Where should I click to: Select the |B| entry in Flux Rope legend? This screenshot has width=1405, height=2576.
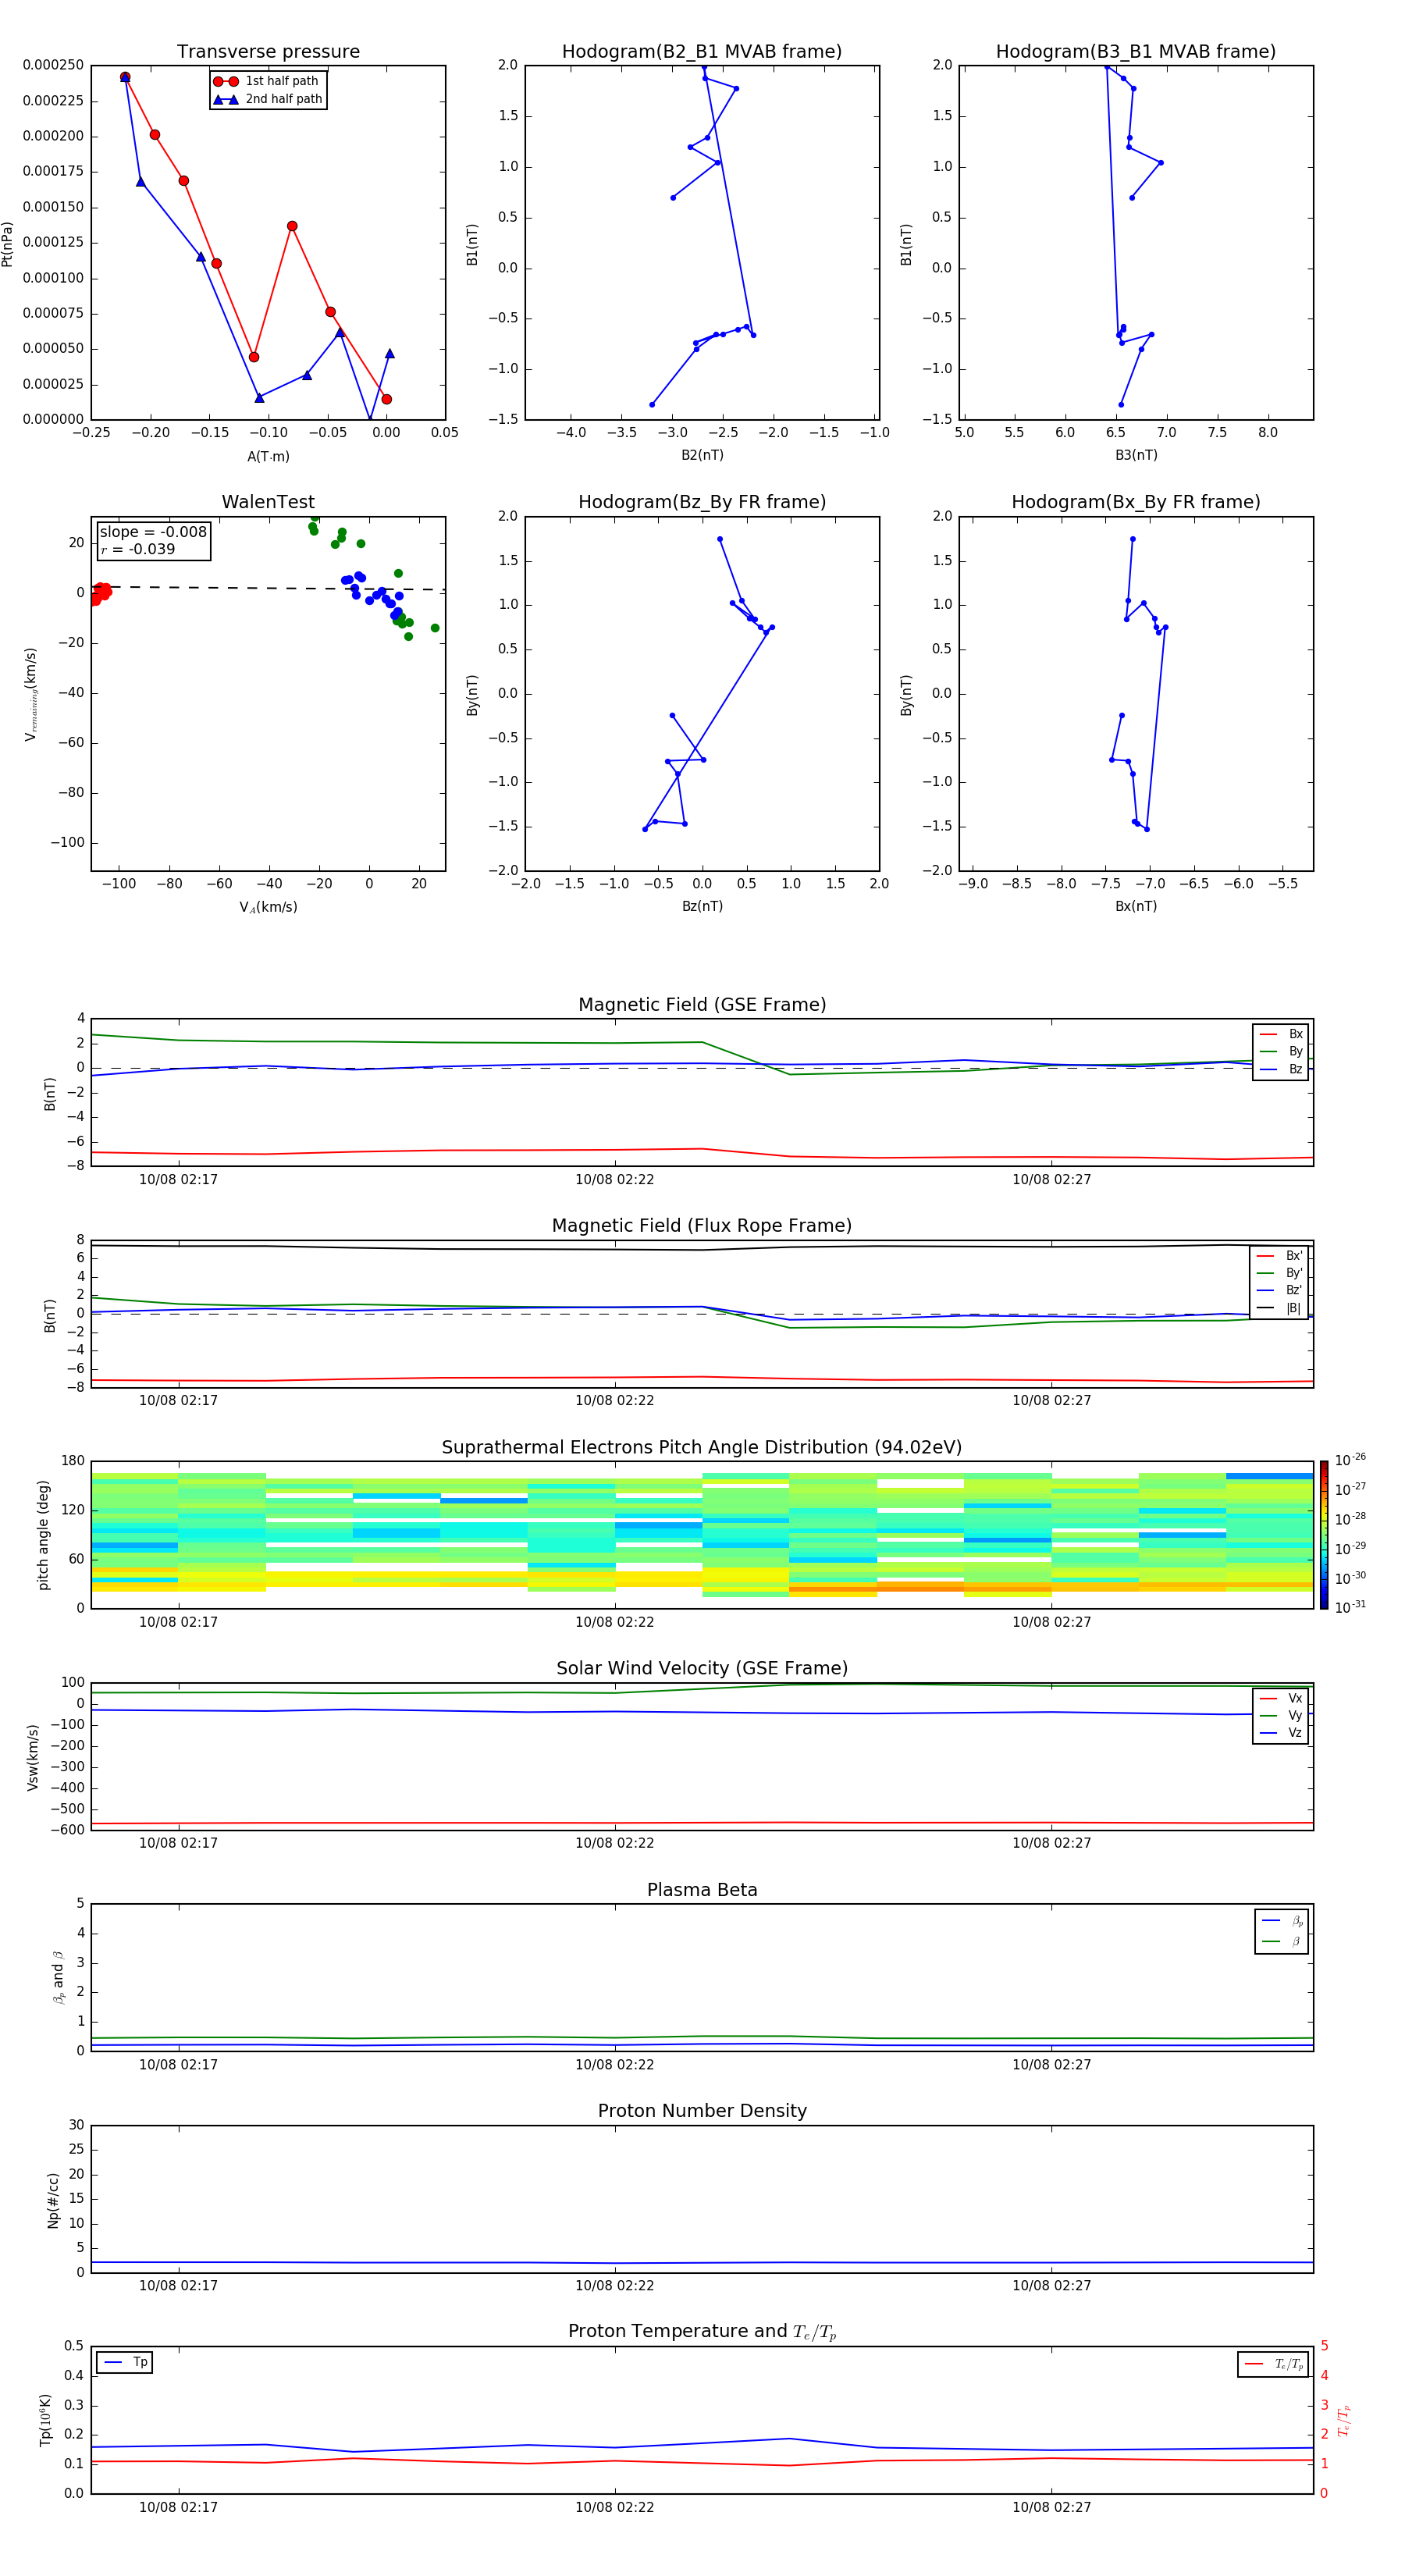pos(1280,1308)
